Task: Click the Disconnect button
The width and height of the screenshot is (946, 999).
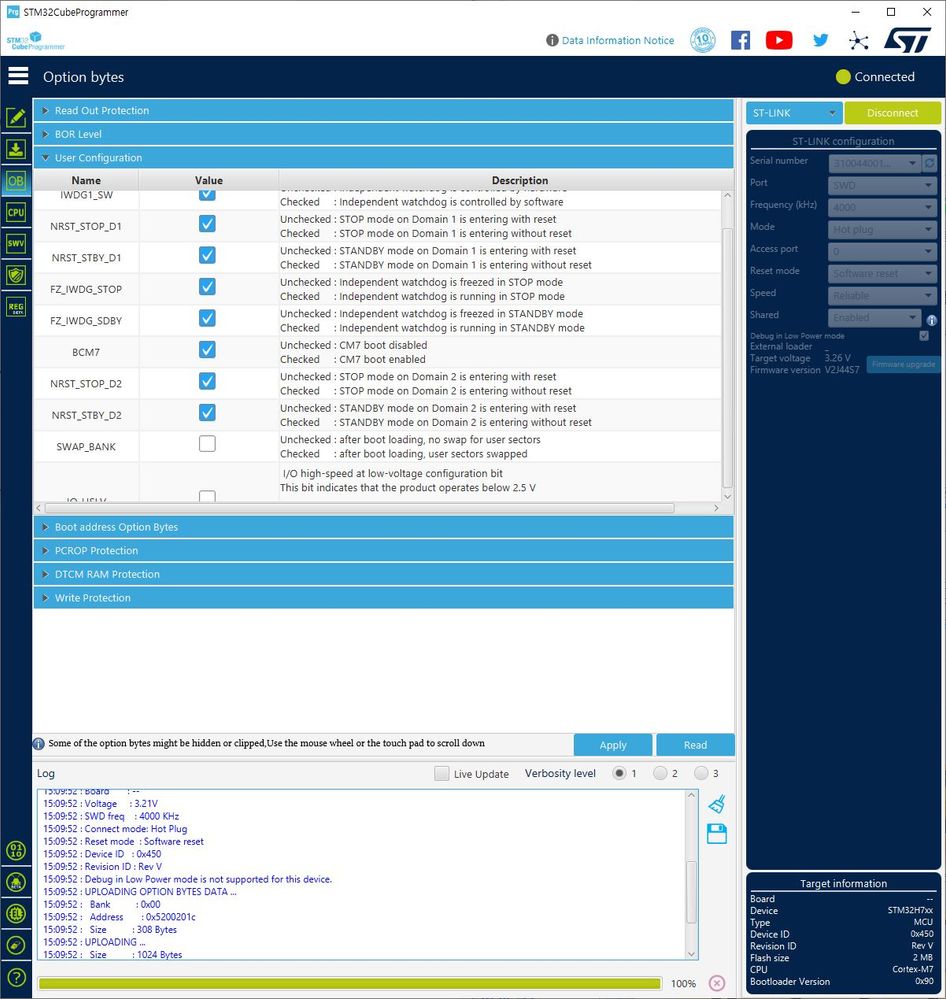Action: 892,113
